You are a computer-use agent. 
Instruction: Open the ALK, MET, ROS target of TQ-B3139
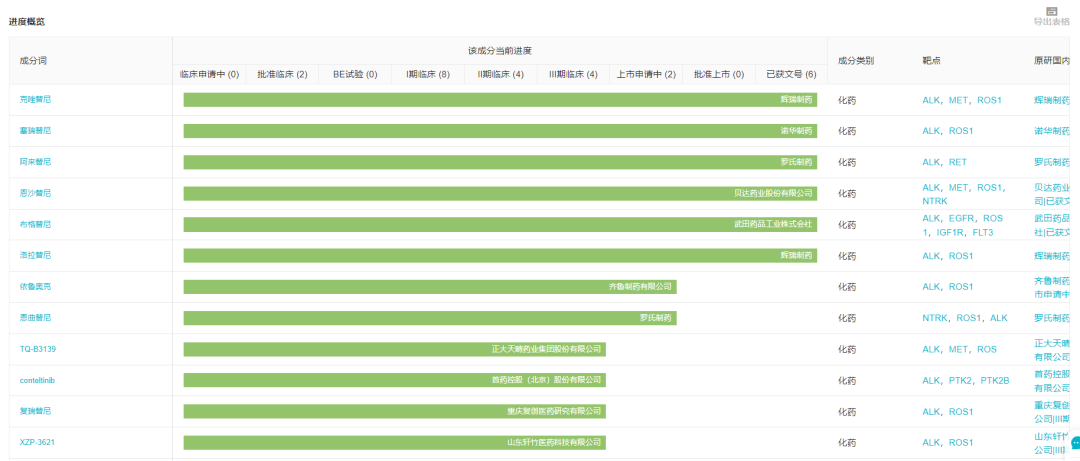coord(959,349)
